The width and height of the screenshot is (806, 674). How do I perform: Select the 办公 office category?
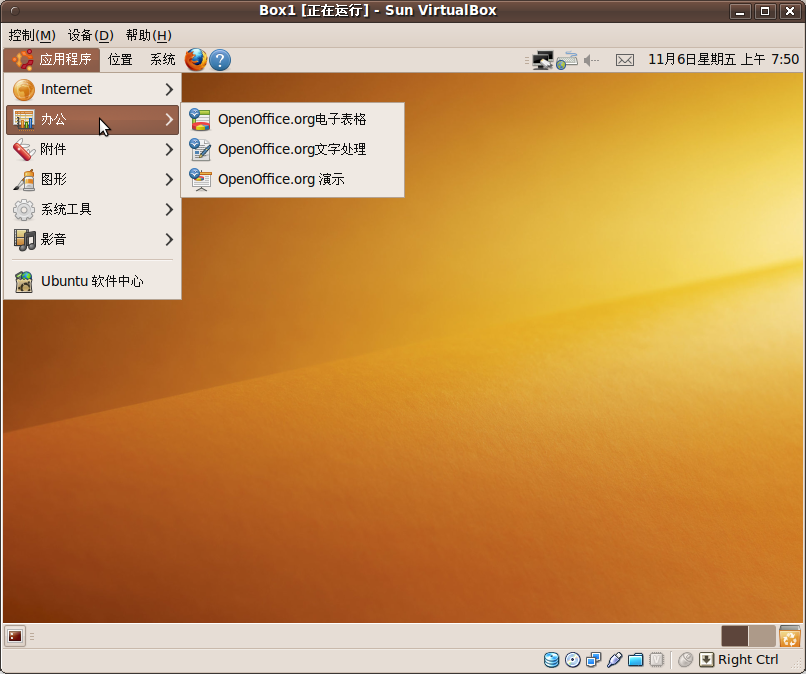coord(93,120)
